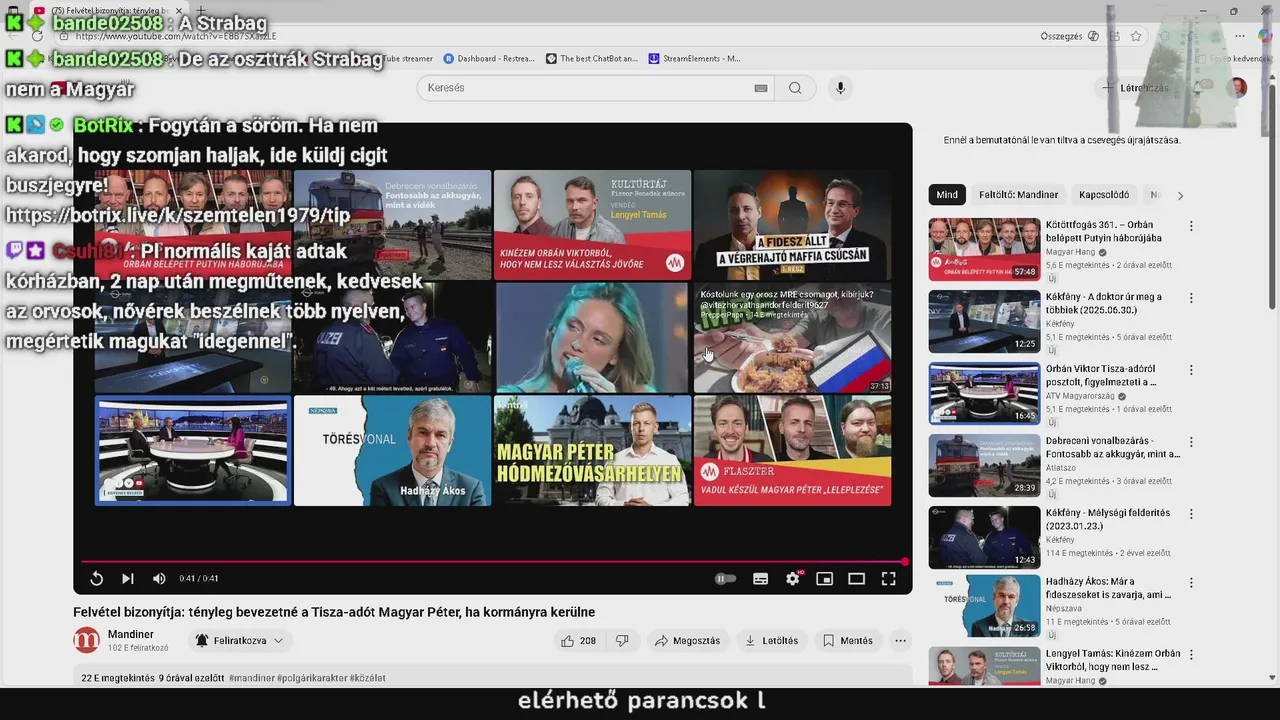Open more actions menu below video
The width and height of the screenshot is (1280, 720).
[x=900, y=641]
